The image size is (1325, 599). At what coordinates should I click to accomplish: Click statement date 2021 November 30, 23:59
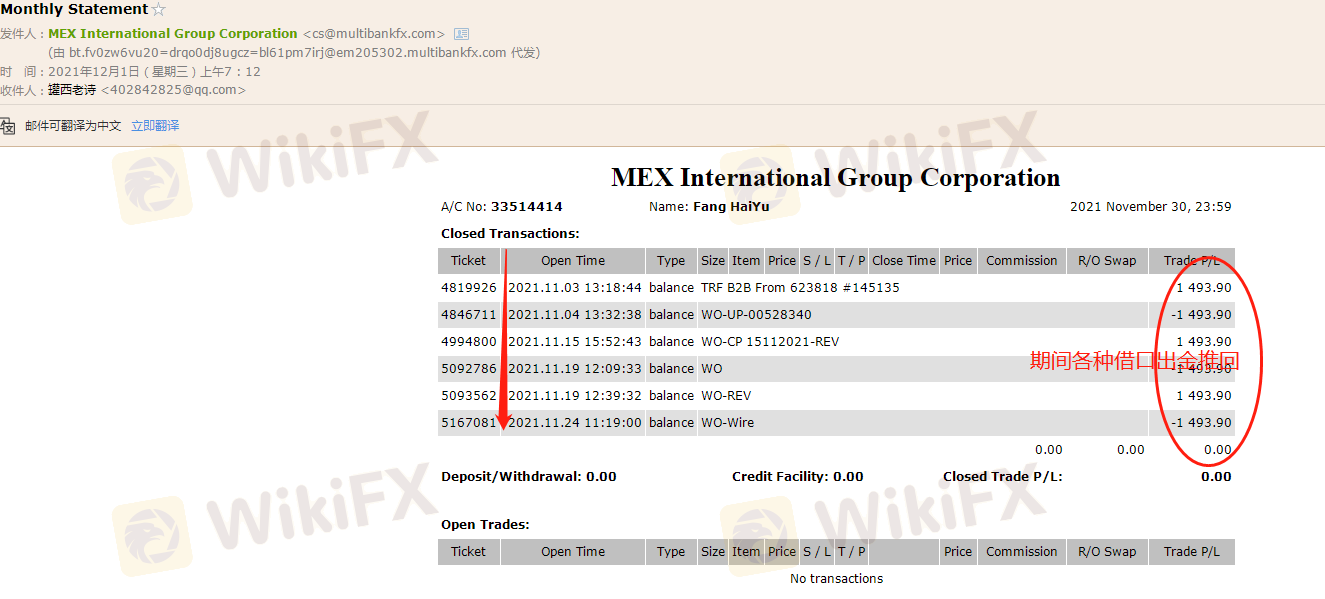coord(1151,207)
